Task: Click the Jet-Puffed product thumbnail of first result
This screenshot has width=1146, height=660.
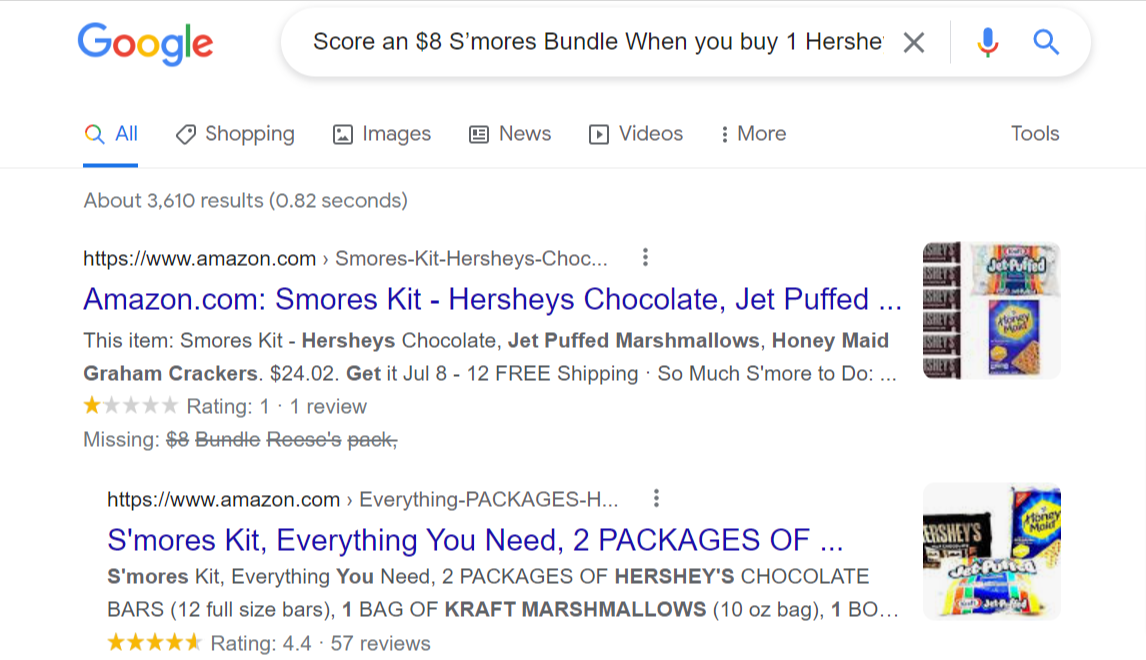Action: click(991, 309)
